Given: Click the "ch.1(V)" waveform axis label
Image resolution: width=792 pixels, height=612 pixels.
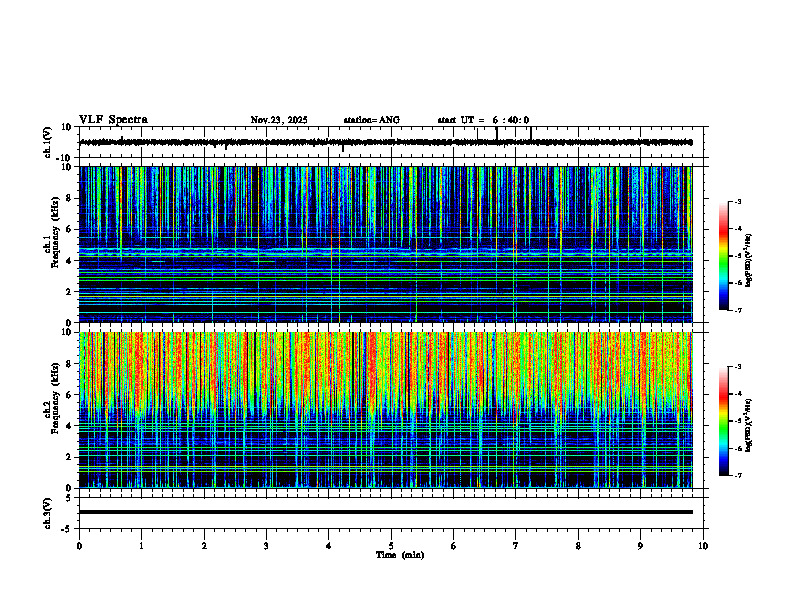Looking at the screenshot, I should [48, 142].
